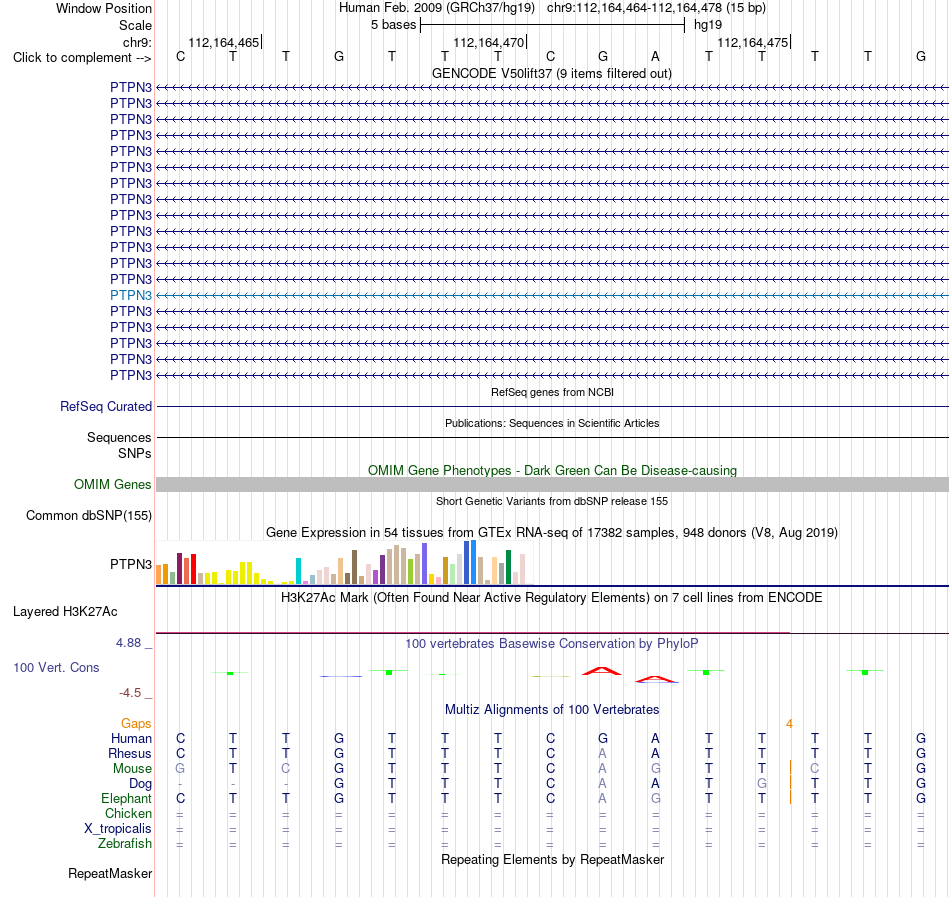This screenshot has width=950, height=897.
Task: Open 'H3K27Ac Mark' ENCODE track title
Action: pyautogui.click(x=552, y=598)
